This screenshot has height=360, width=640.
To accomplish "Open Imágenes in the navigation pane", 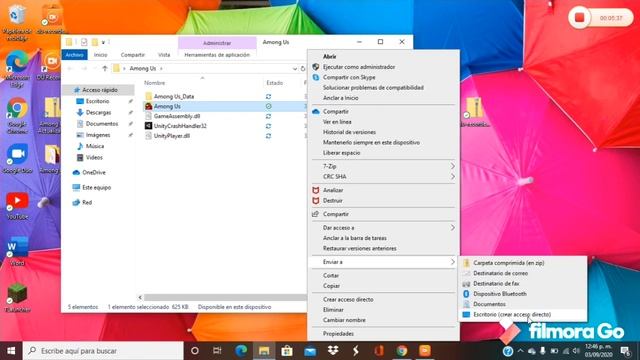I will click(98, 135).
